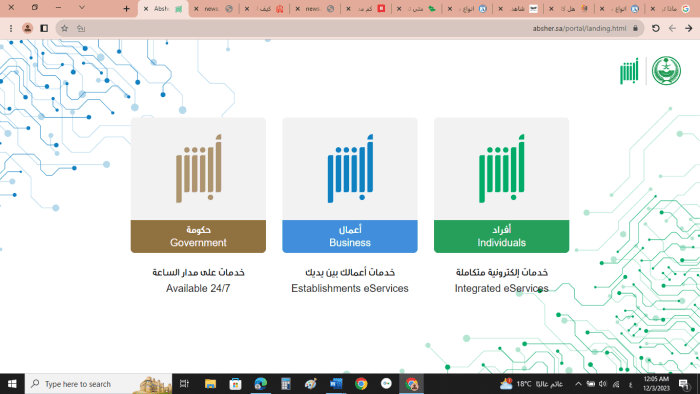This screenshot has height=394, width=700.
Task: Open the Chrome profile avatar icon
Action: [27, 28]
